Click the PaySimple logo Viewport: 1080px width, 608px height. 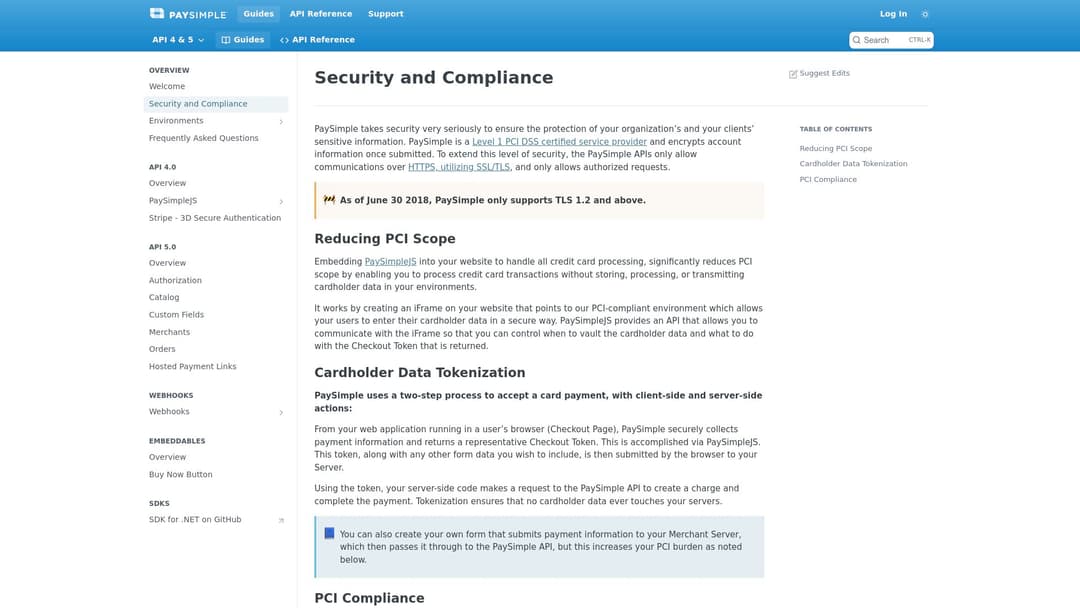[x=187, y=14]
